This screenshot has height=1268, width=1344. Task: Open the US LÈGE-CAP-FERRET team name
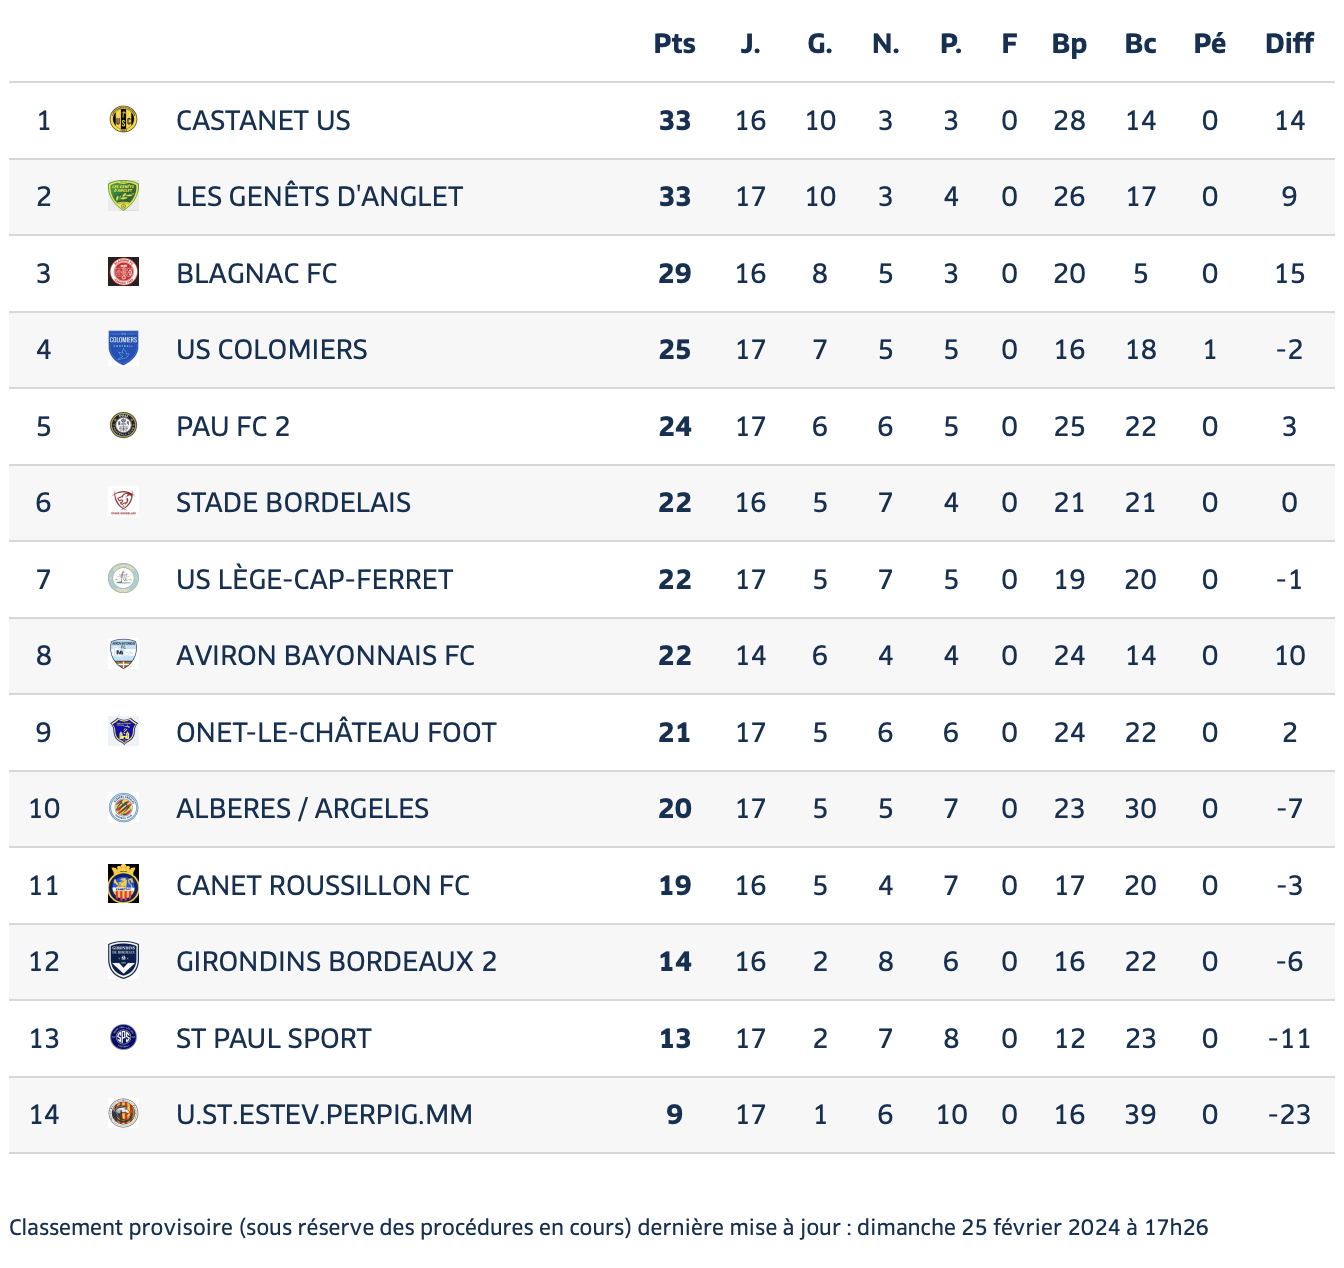(314, 579)
